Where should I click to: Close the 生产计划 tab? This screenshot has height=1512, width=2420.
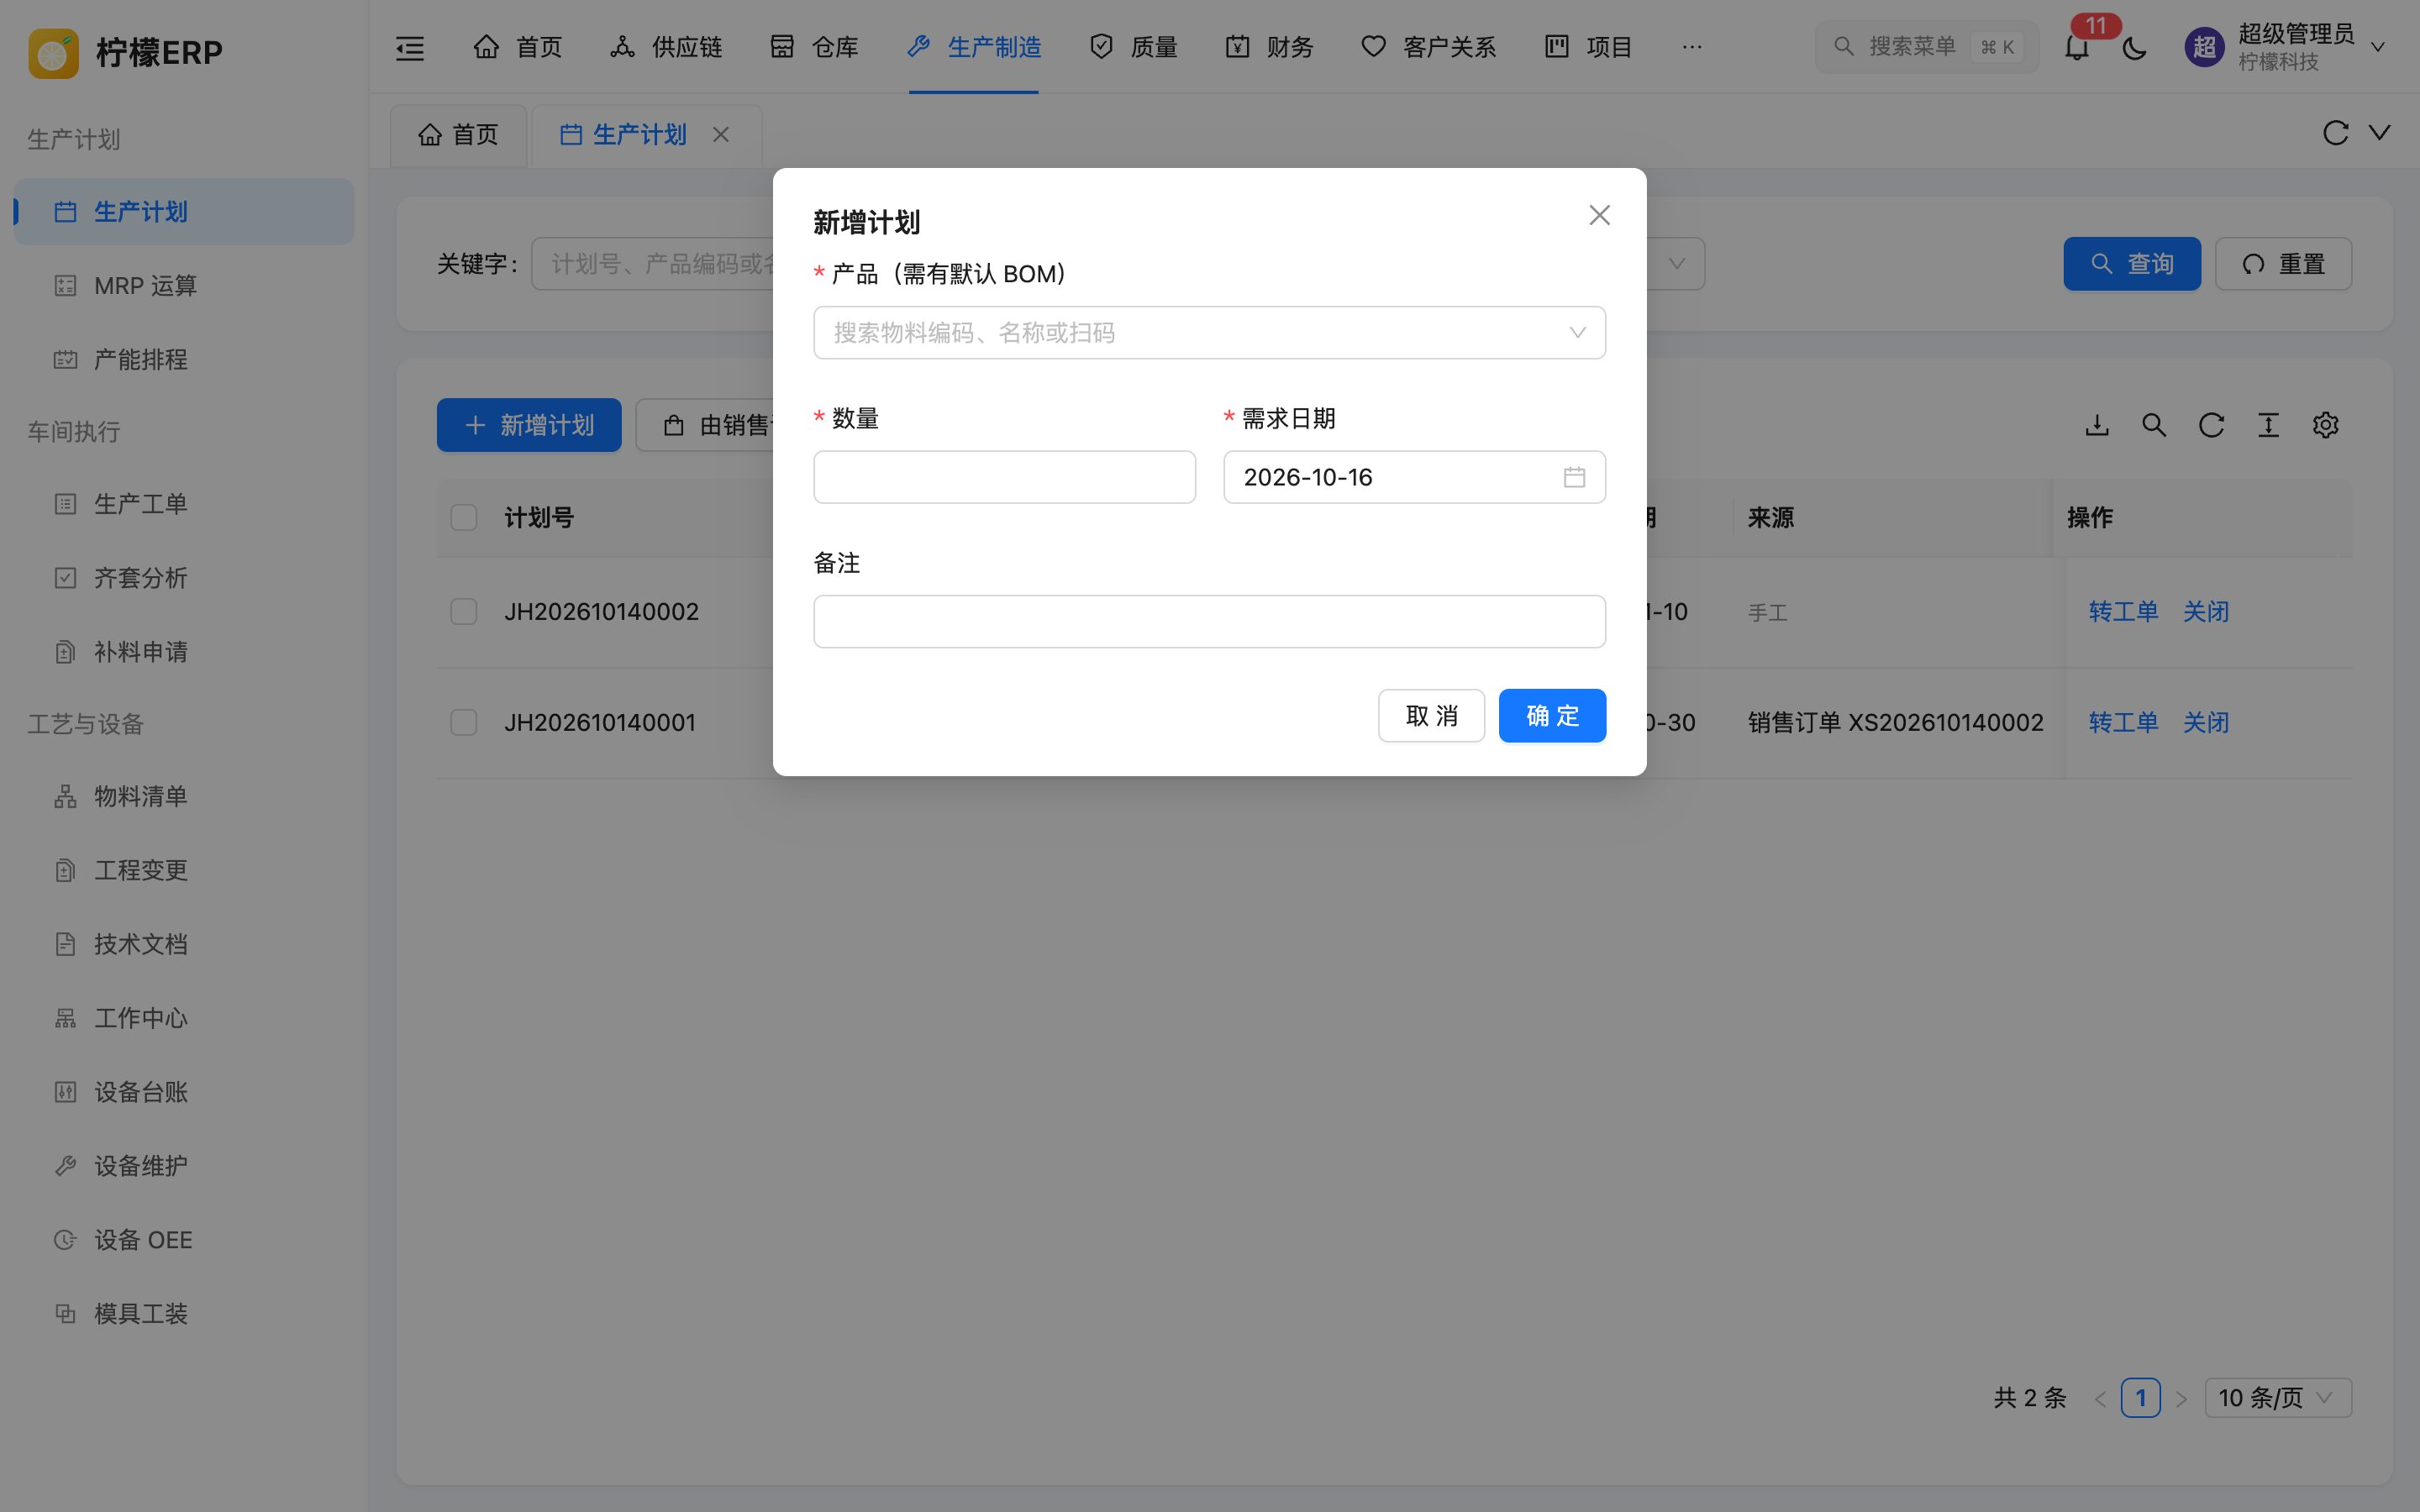(720, 134)
